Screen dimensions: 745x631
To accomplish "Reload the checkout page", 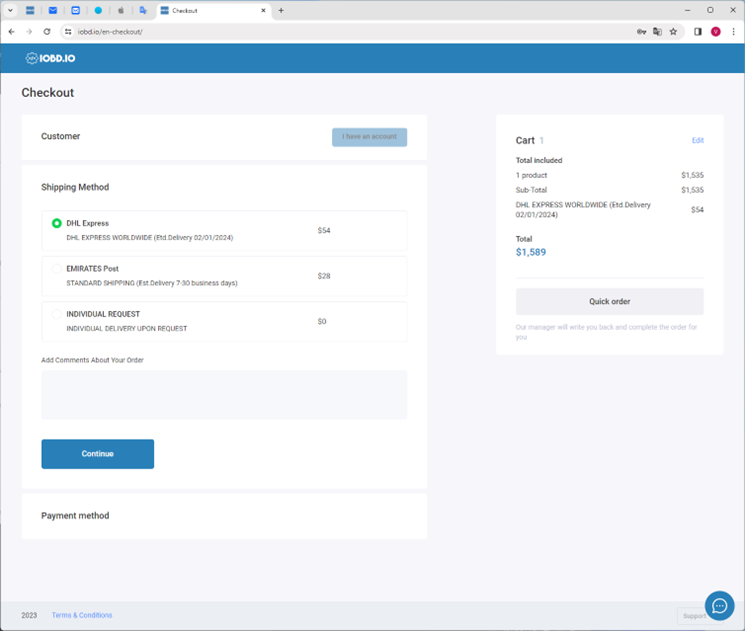I will (46, 32).
